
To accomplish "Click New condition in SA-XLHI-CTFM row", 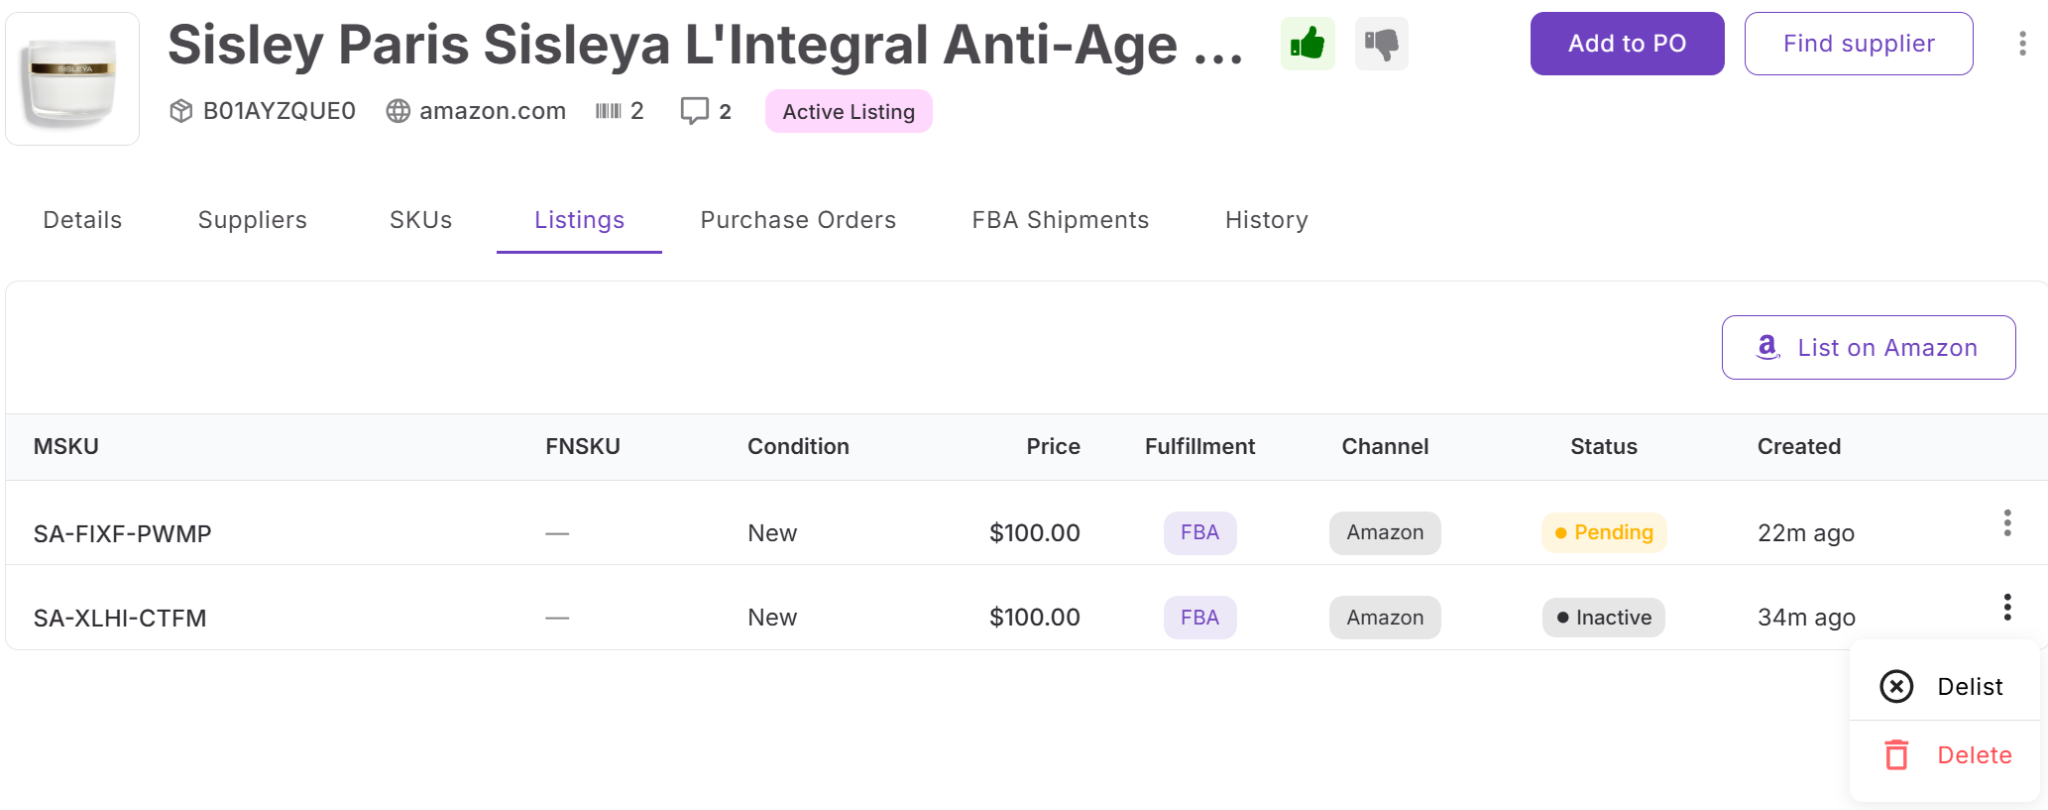I will (x=772, y=618).
